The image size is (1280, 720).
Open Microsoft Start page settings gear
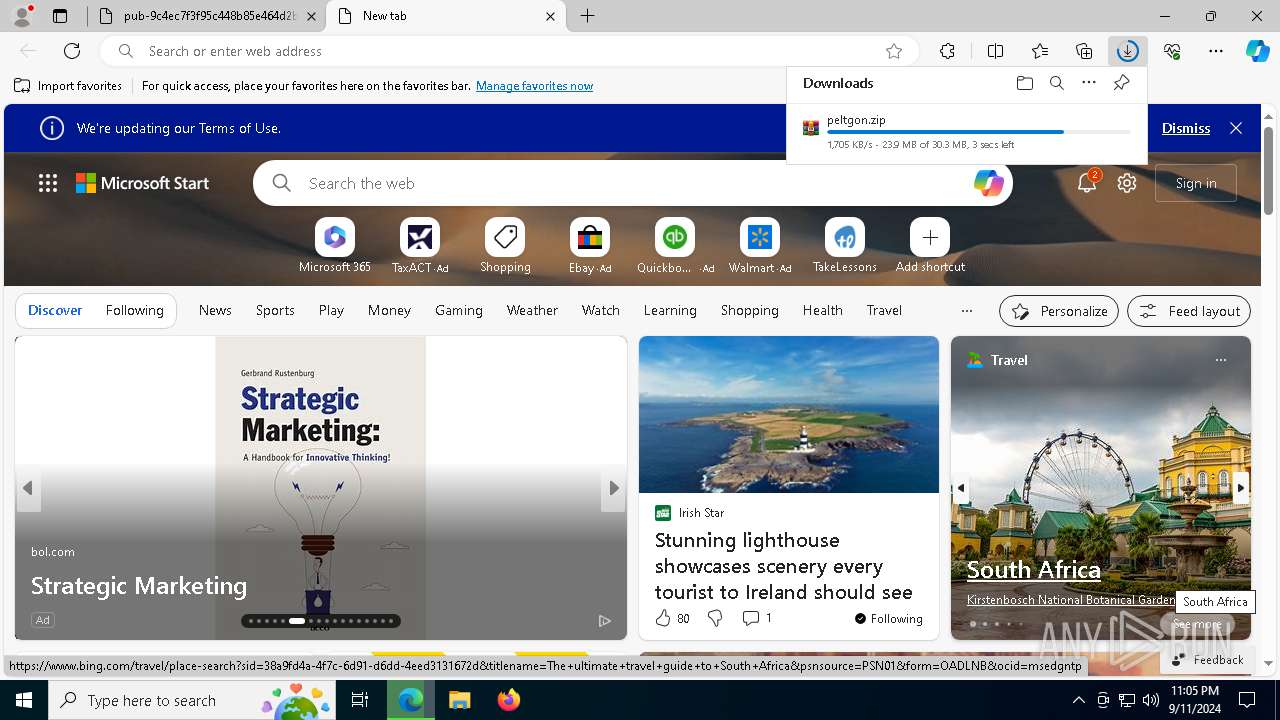click(x=1127, y=183)
